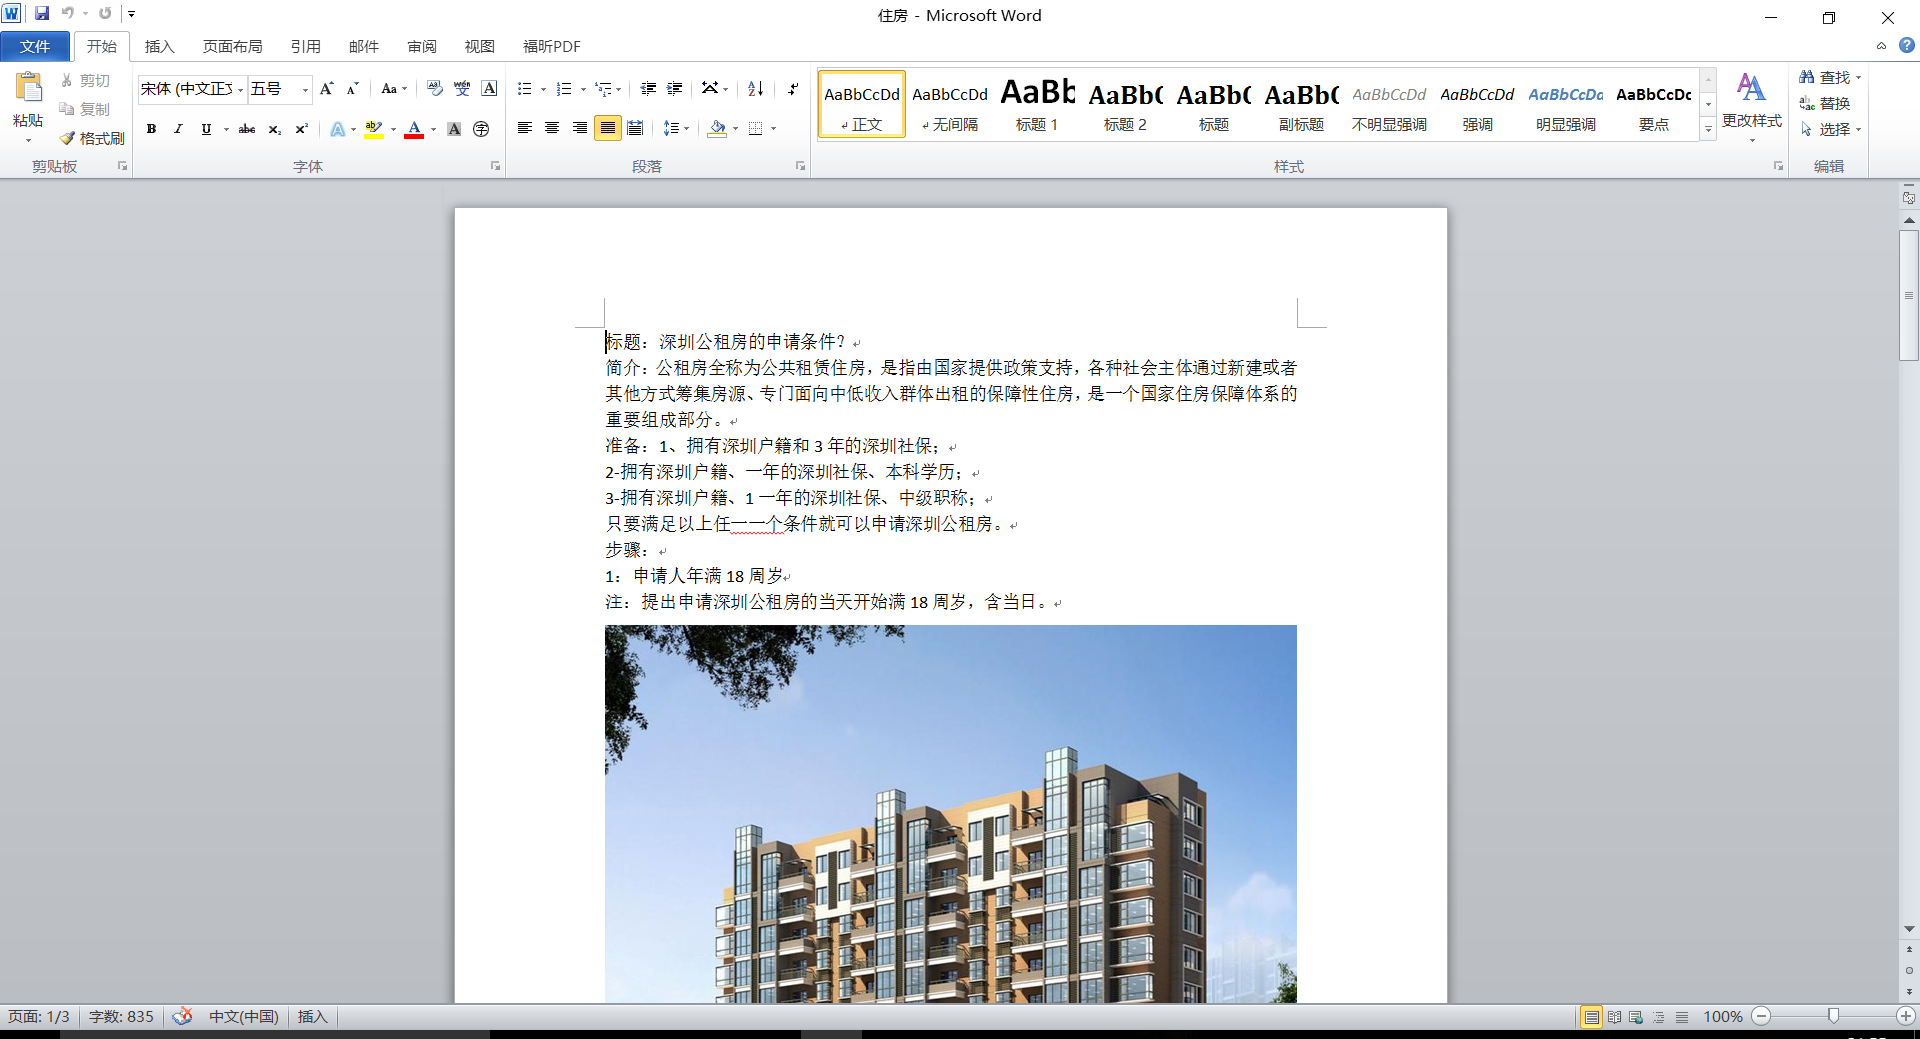Image resolution: width=1920 pixels, height=1039 pixels.
Task: Click the building image in document
Action: 950,814
